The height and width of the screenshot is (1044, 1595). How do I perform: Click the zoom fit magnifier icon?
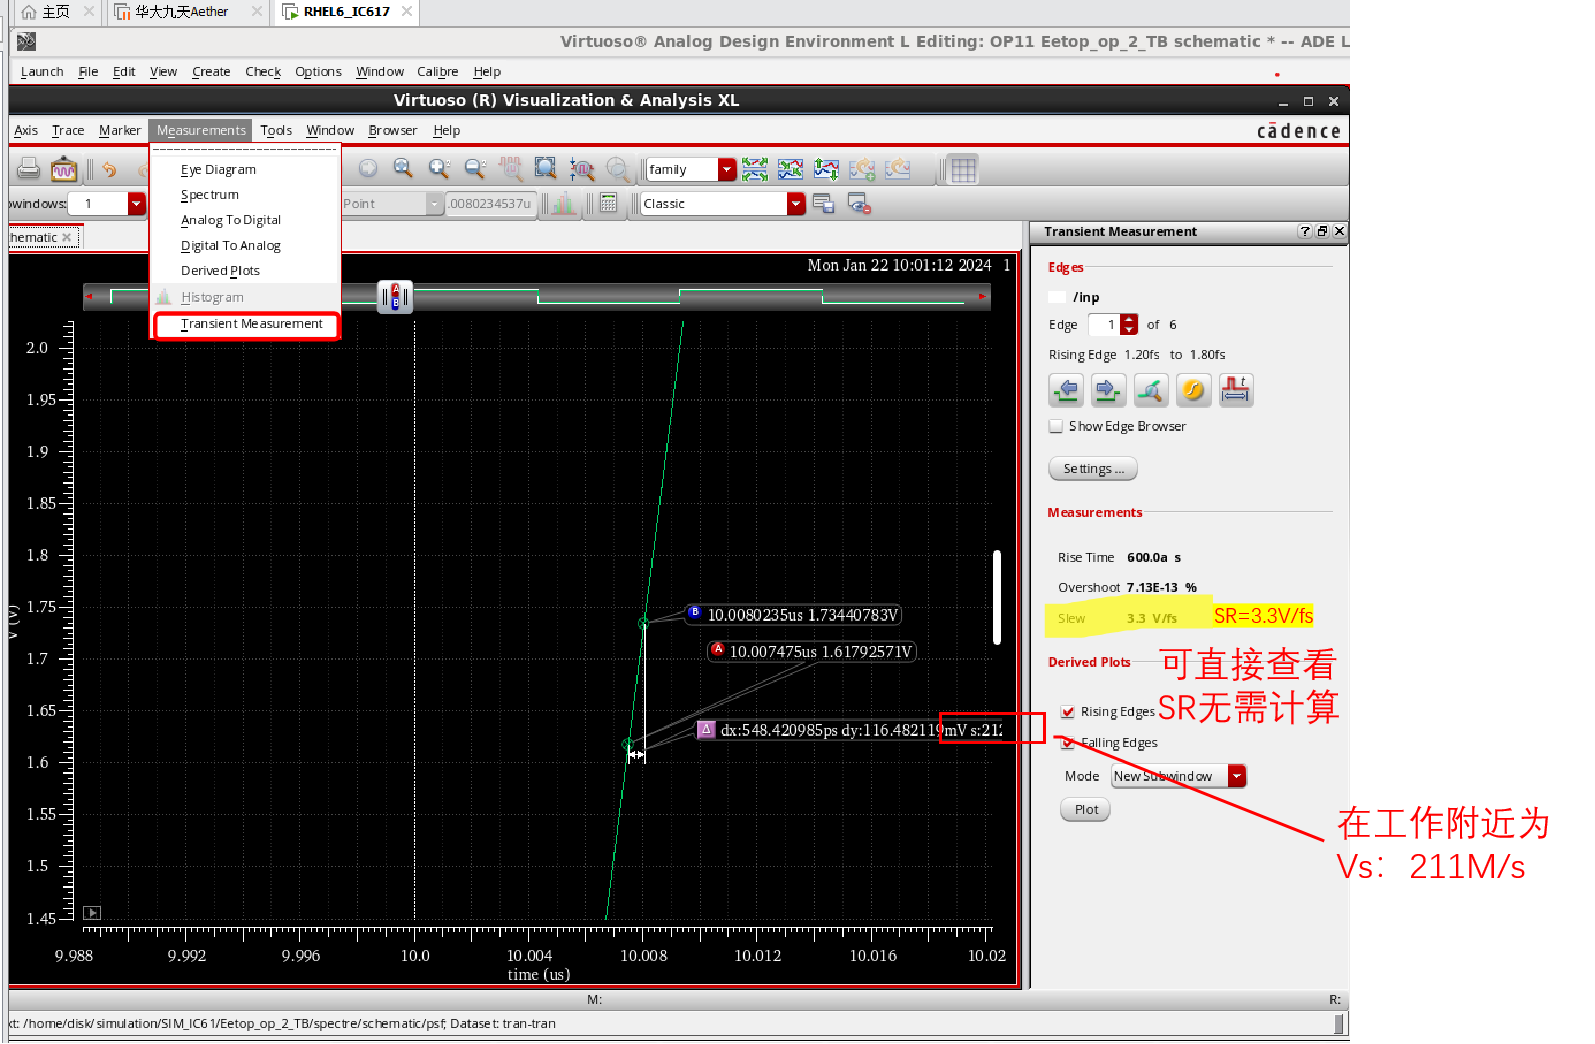click(403, 169)
